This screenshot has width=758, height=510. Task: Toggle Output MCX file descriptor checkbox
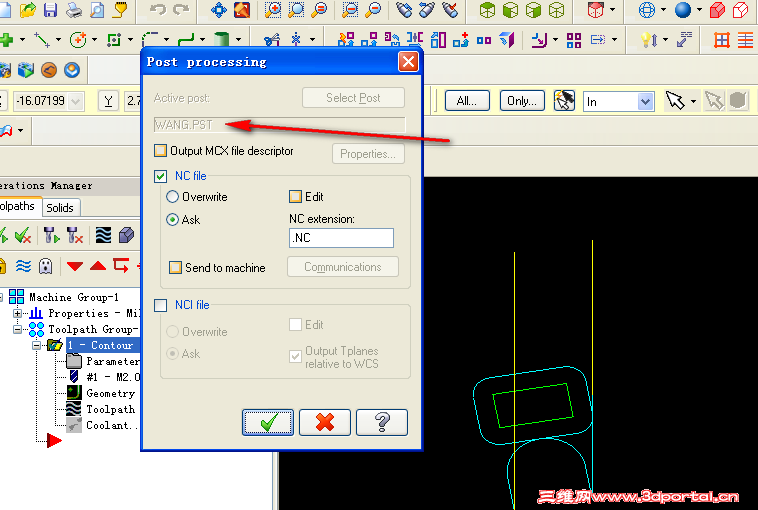click(x=160, y=151)
